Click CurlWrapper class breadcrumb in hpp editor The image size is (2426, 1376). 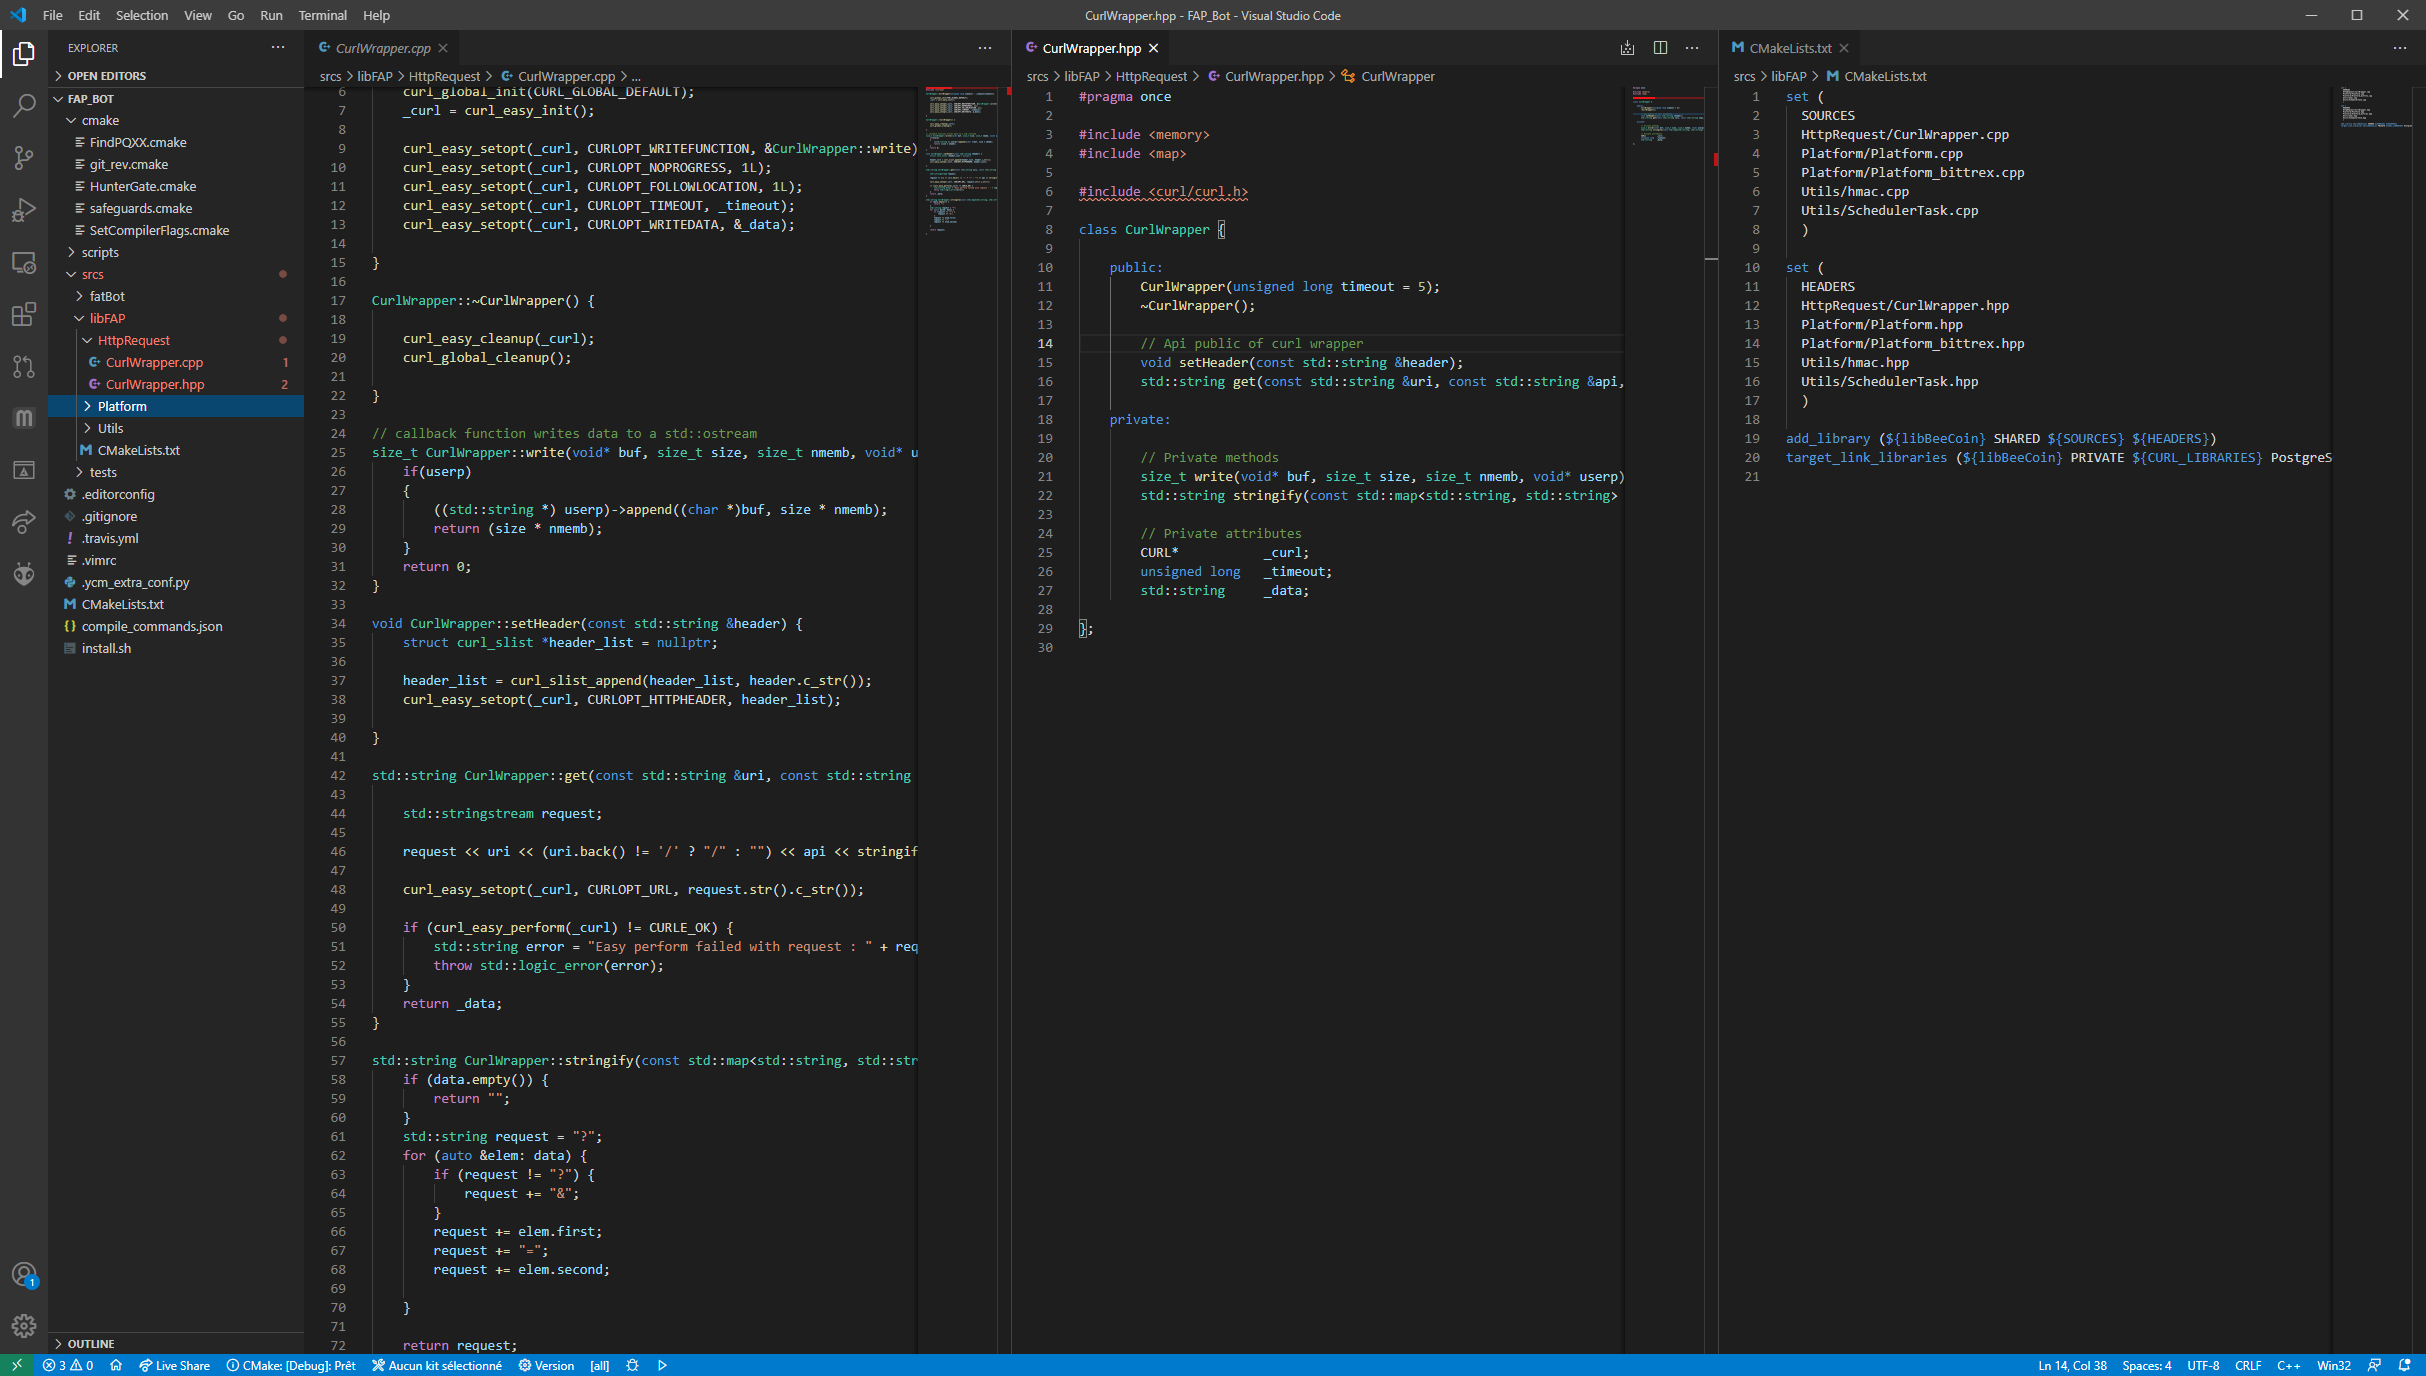click(x=1388, y=76)
